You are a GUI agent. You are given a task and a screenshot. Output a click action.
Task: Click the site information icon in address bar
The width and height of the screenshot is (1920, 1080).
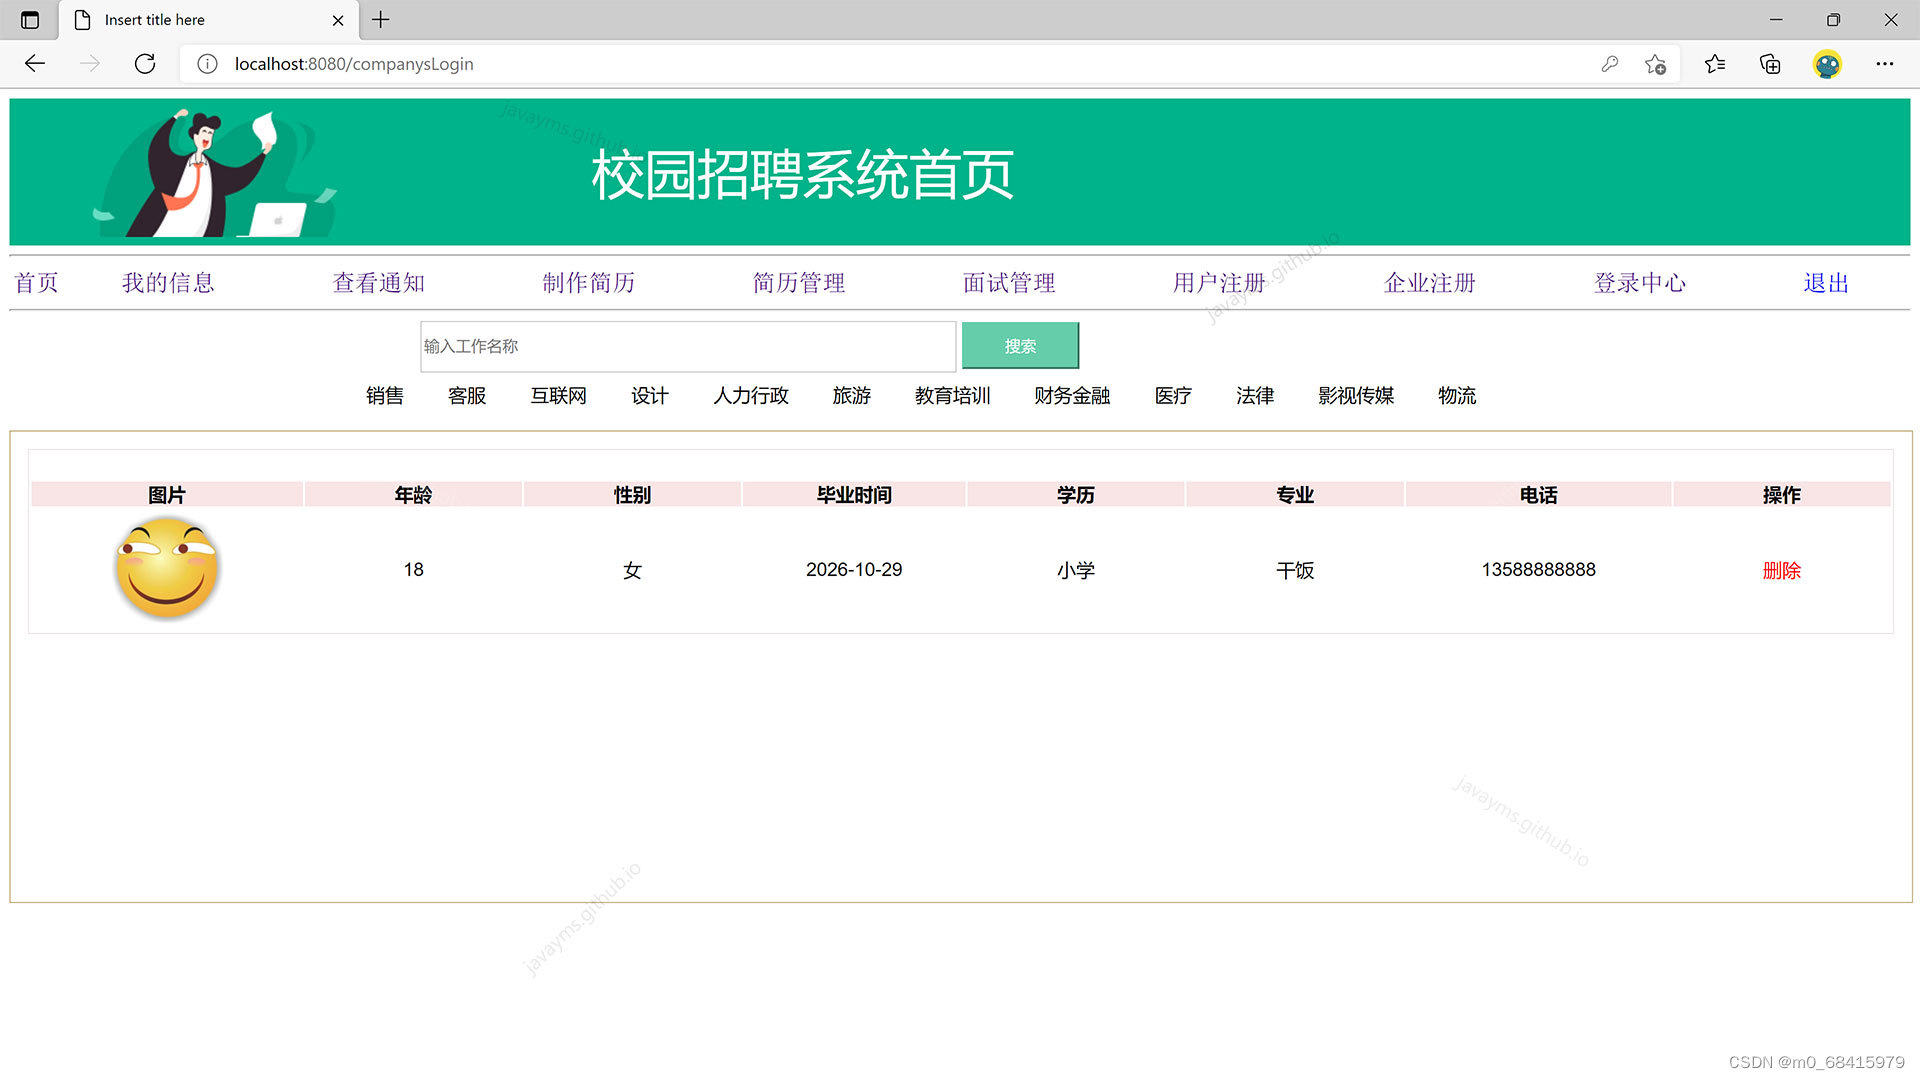(207, 64)
